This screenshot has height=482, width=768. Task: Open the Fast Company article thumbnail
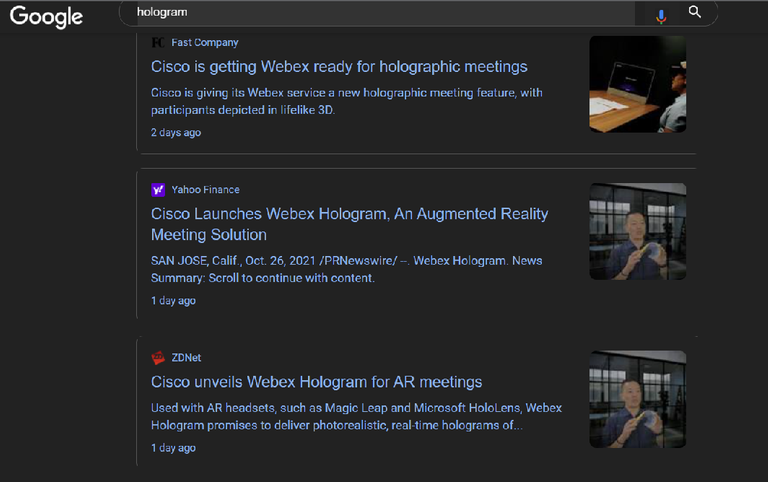[637, 84]
